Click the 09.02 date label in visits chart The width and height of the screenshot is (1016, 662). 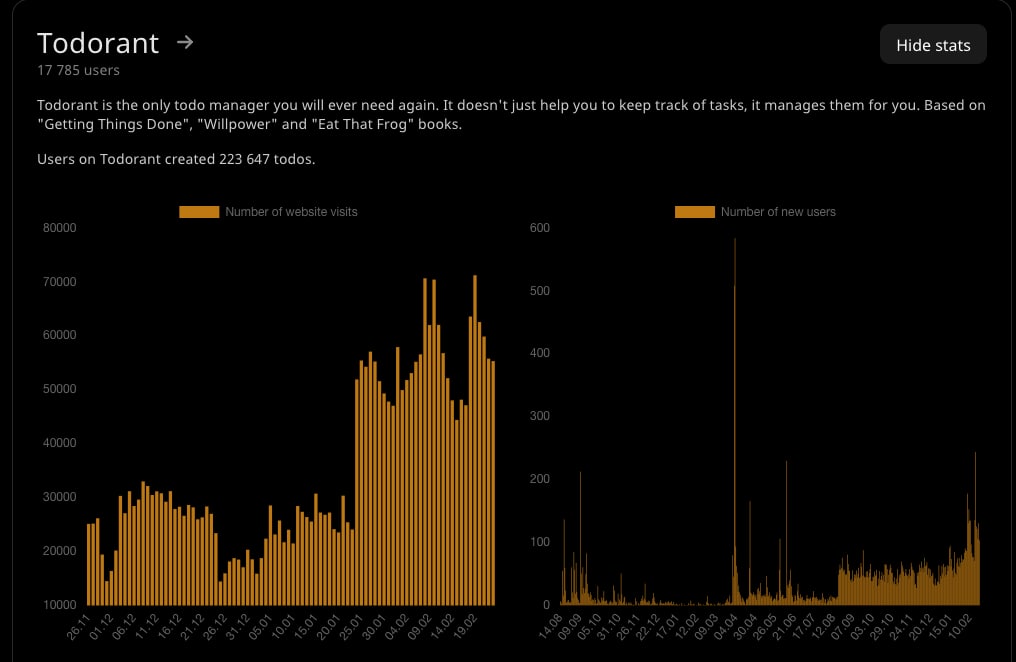point(418,627)
